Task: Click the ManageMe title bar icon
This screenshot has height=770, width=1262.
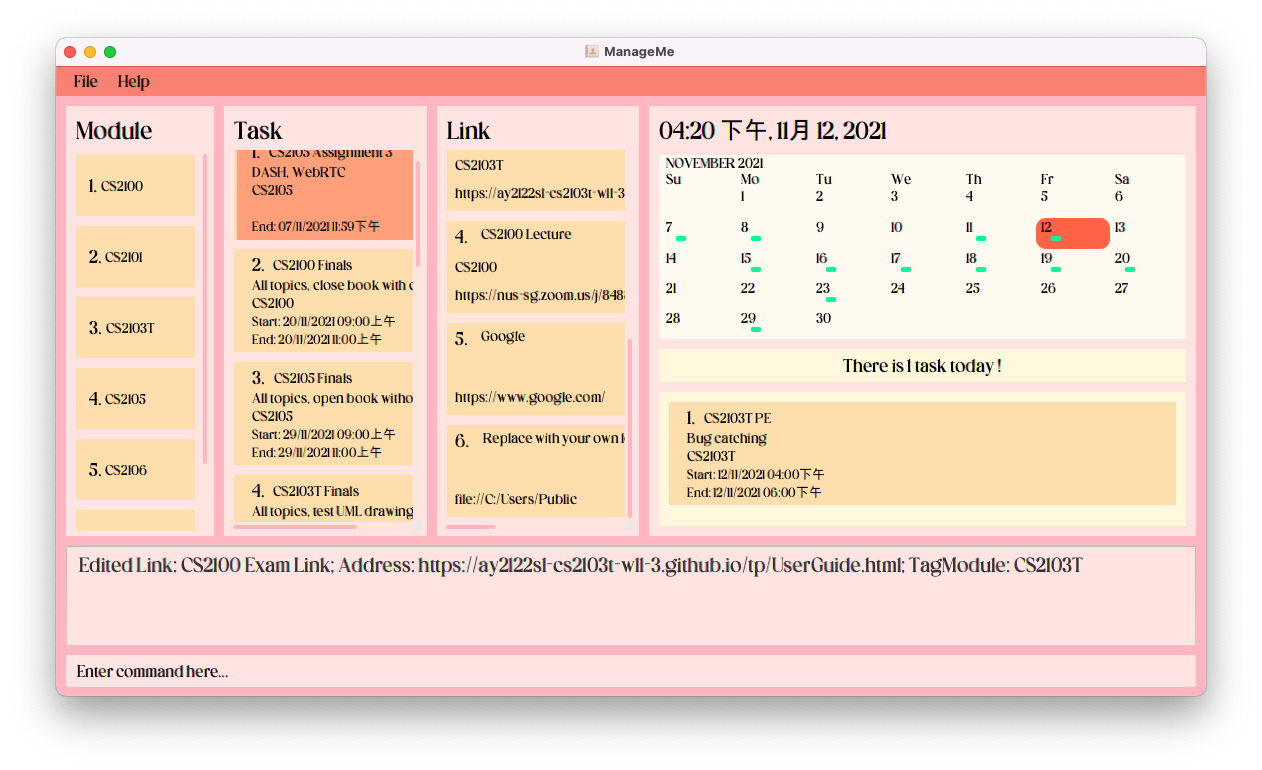Action: point(592,51)
